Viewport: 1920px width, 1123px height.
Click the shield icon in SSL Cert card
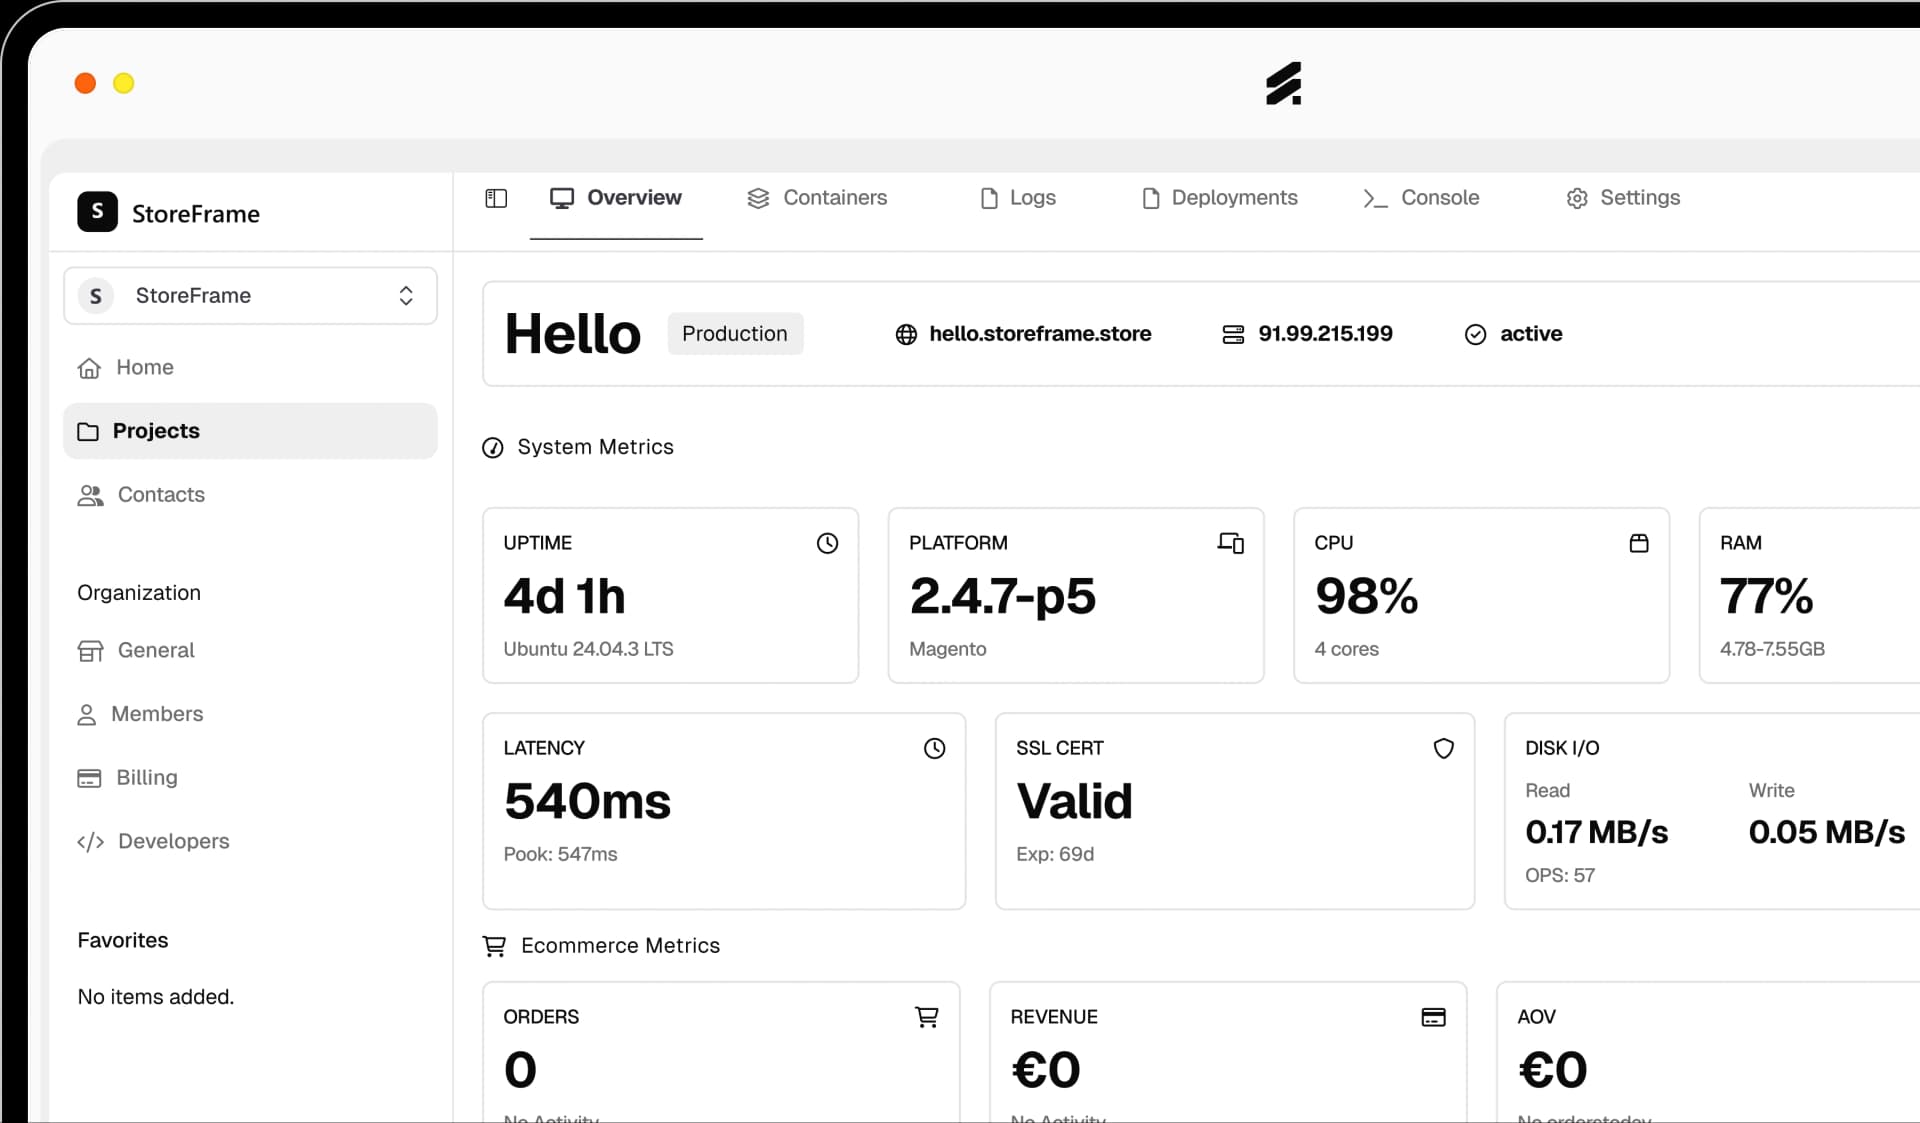coord(1443,748)
